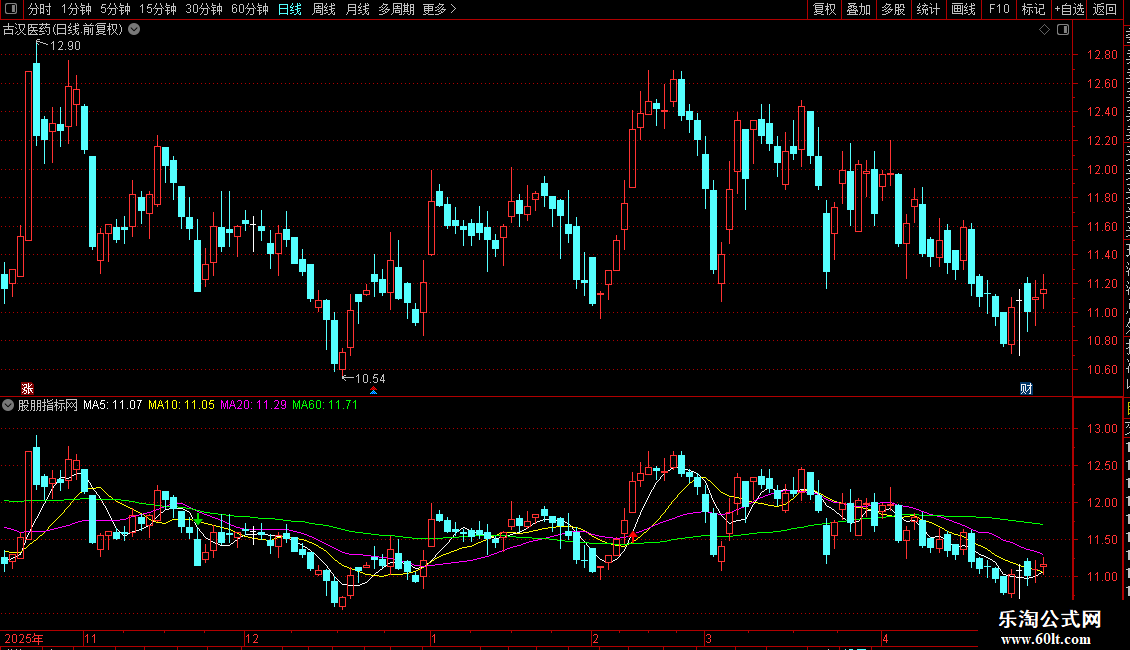This screenshot has width=1130, height=650.
Task: Click the 叠加 overlay button
Action: click(858, 9)
